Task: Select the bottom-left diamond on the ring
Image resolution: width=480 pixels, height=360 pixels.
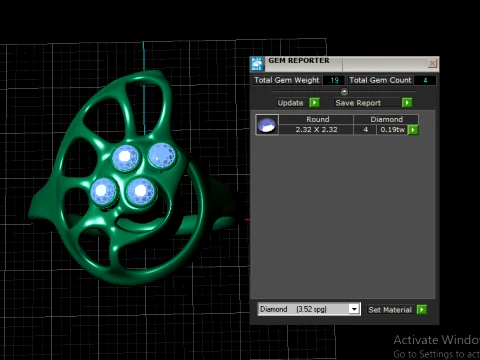Action: click(x=103, y=191)
